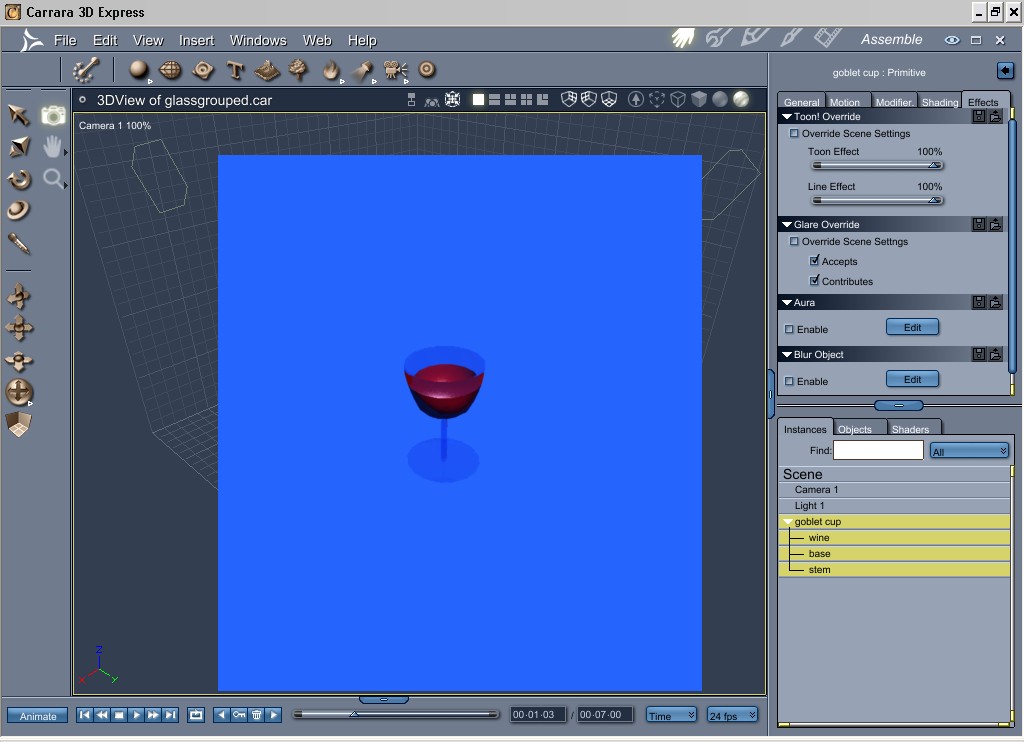Select the arrow selection tool
1024x742 pixels.
point(18,114)
